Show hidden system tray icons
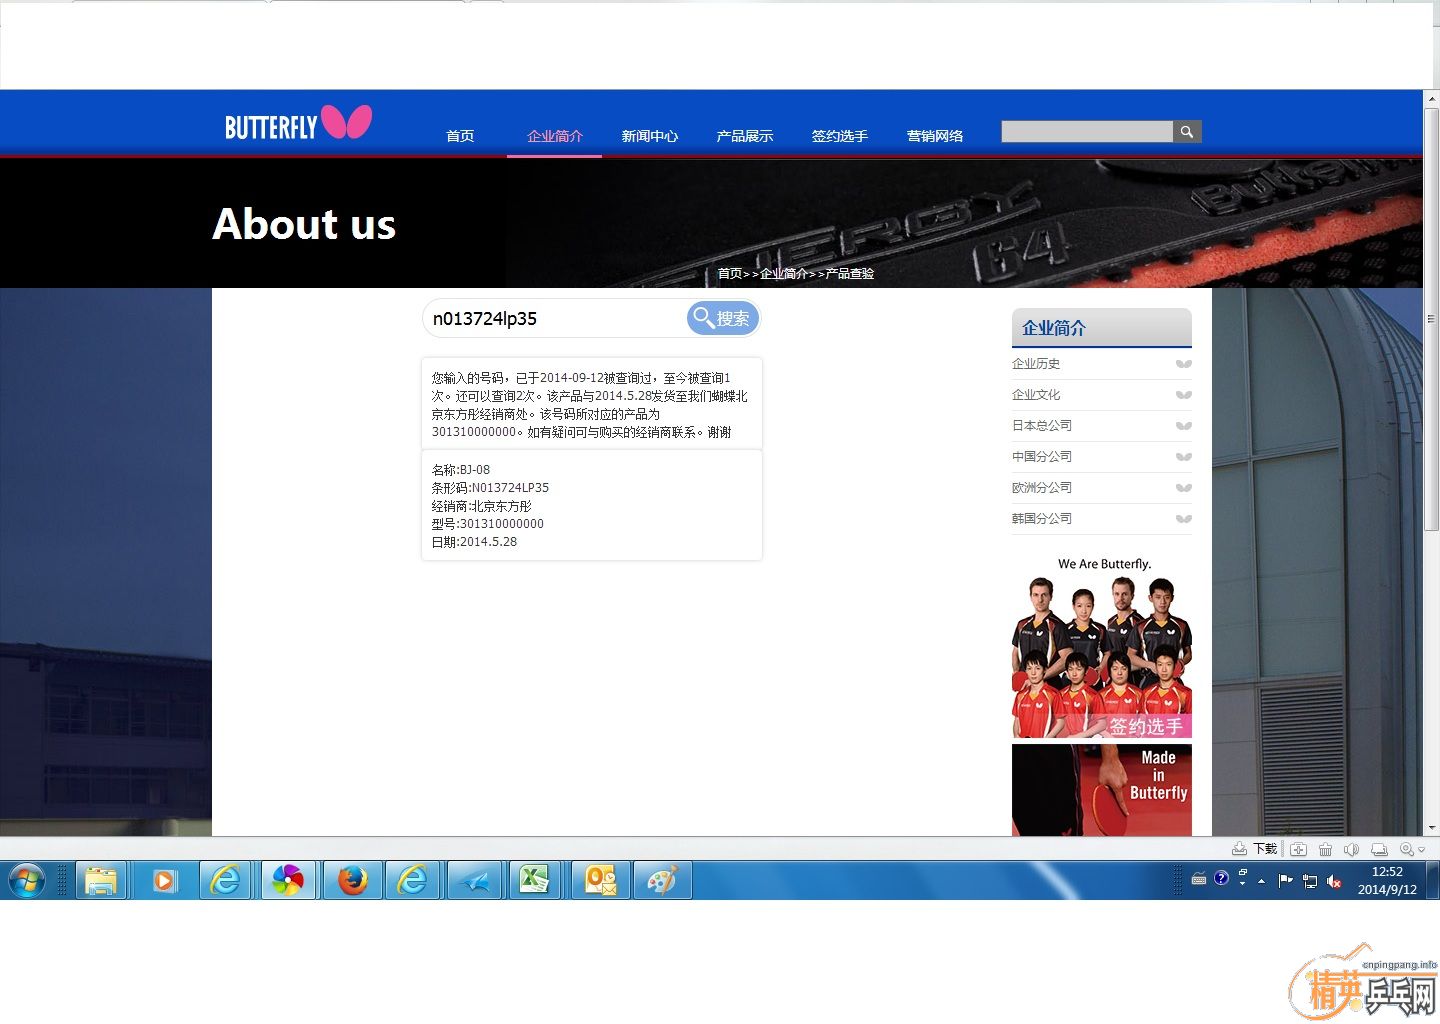The width and height of the screenshot is (1440, 1024). 1262,881
